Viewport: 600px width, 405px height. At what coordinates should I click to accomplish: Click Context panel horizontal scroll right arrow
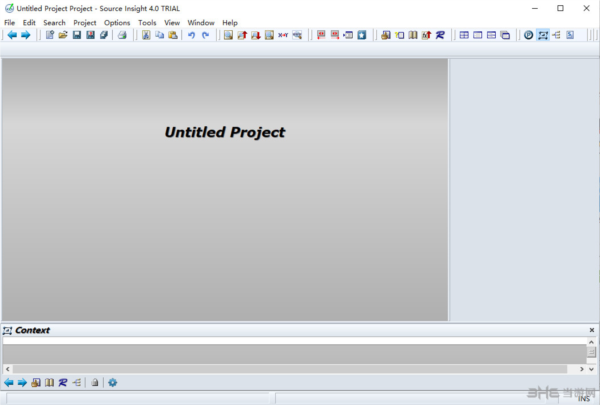[x=582, y=369]
